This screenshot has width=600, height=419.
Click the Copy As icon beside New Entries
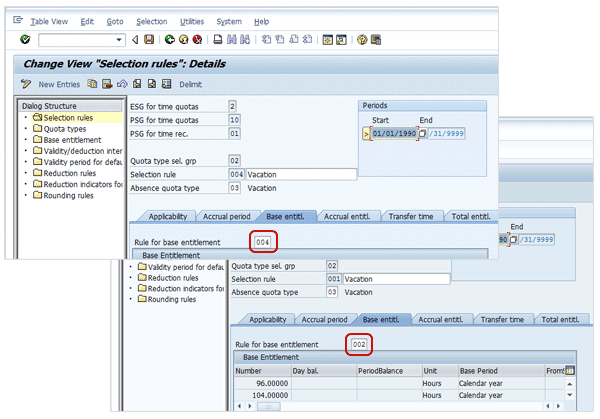92,84
